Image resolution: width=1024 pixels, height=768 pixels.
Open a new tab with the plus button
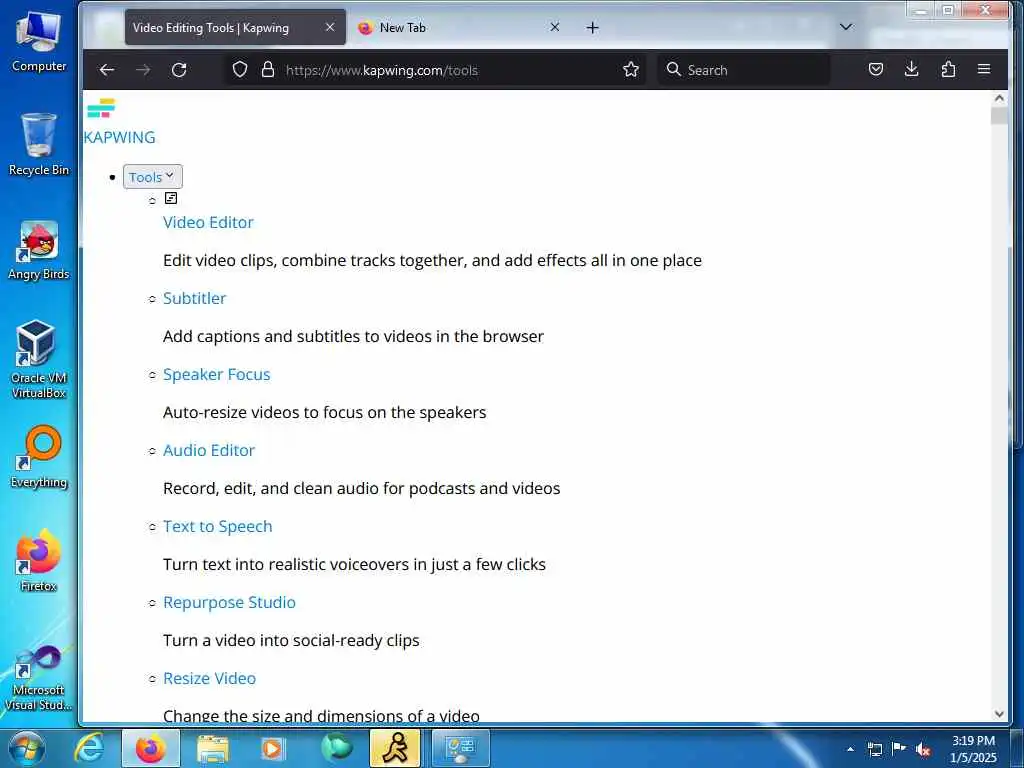pyautogui.click(x=592, y=27)
